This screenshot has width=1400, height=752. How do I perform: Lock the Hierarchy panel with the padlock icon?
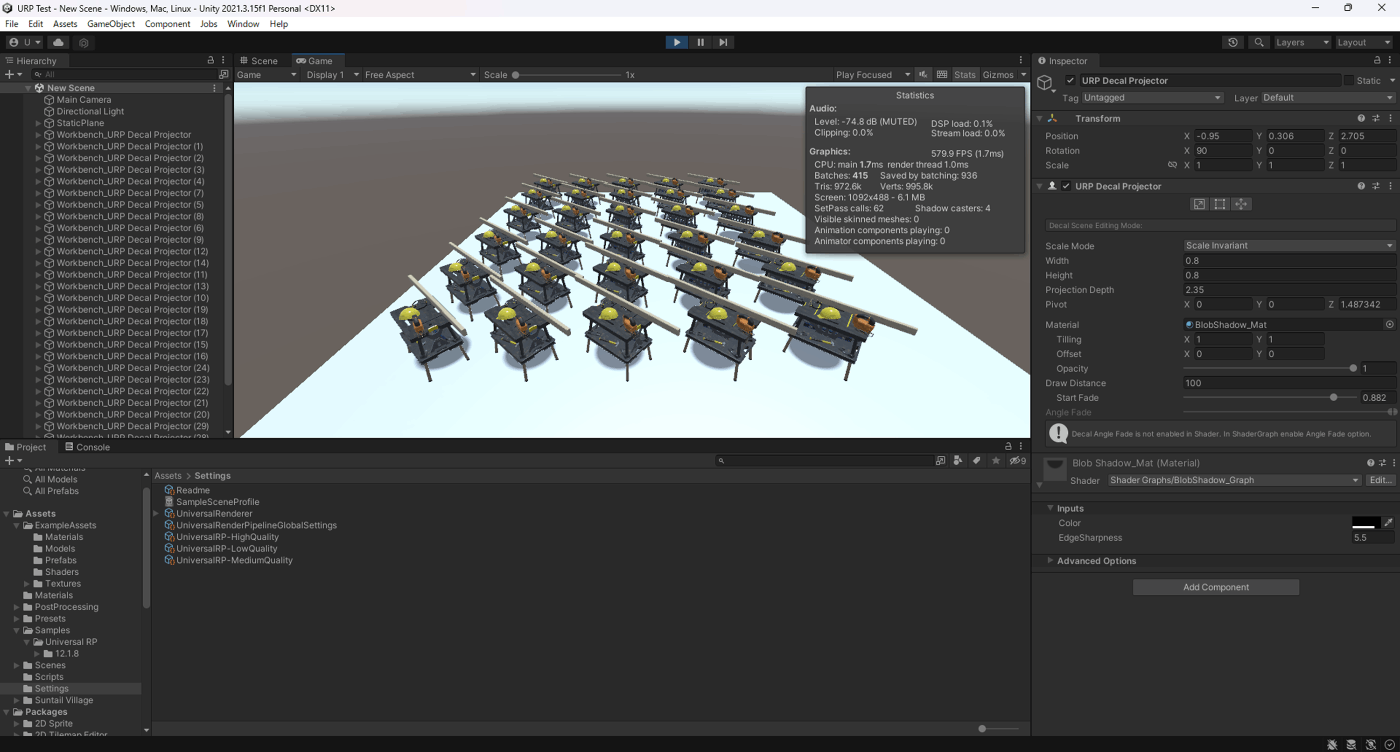tap(210, 61)
